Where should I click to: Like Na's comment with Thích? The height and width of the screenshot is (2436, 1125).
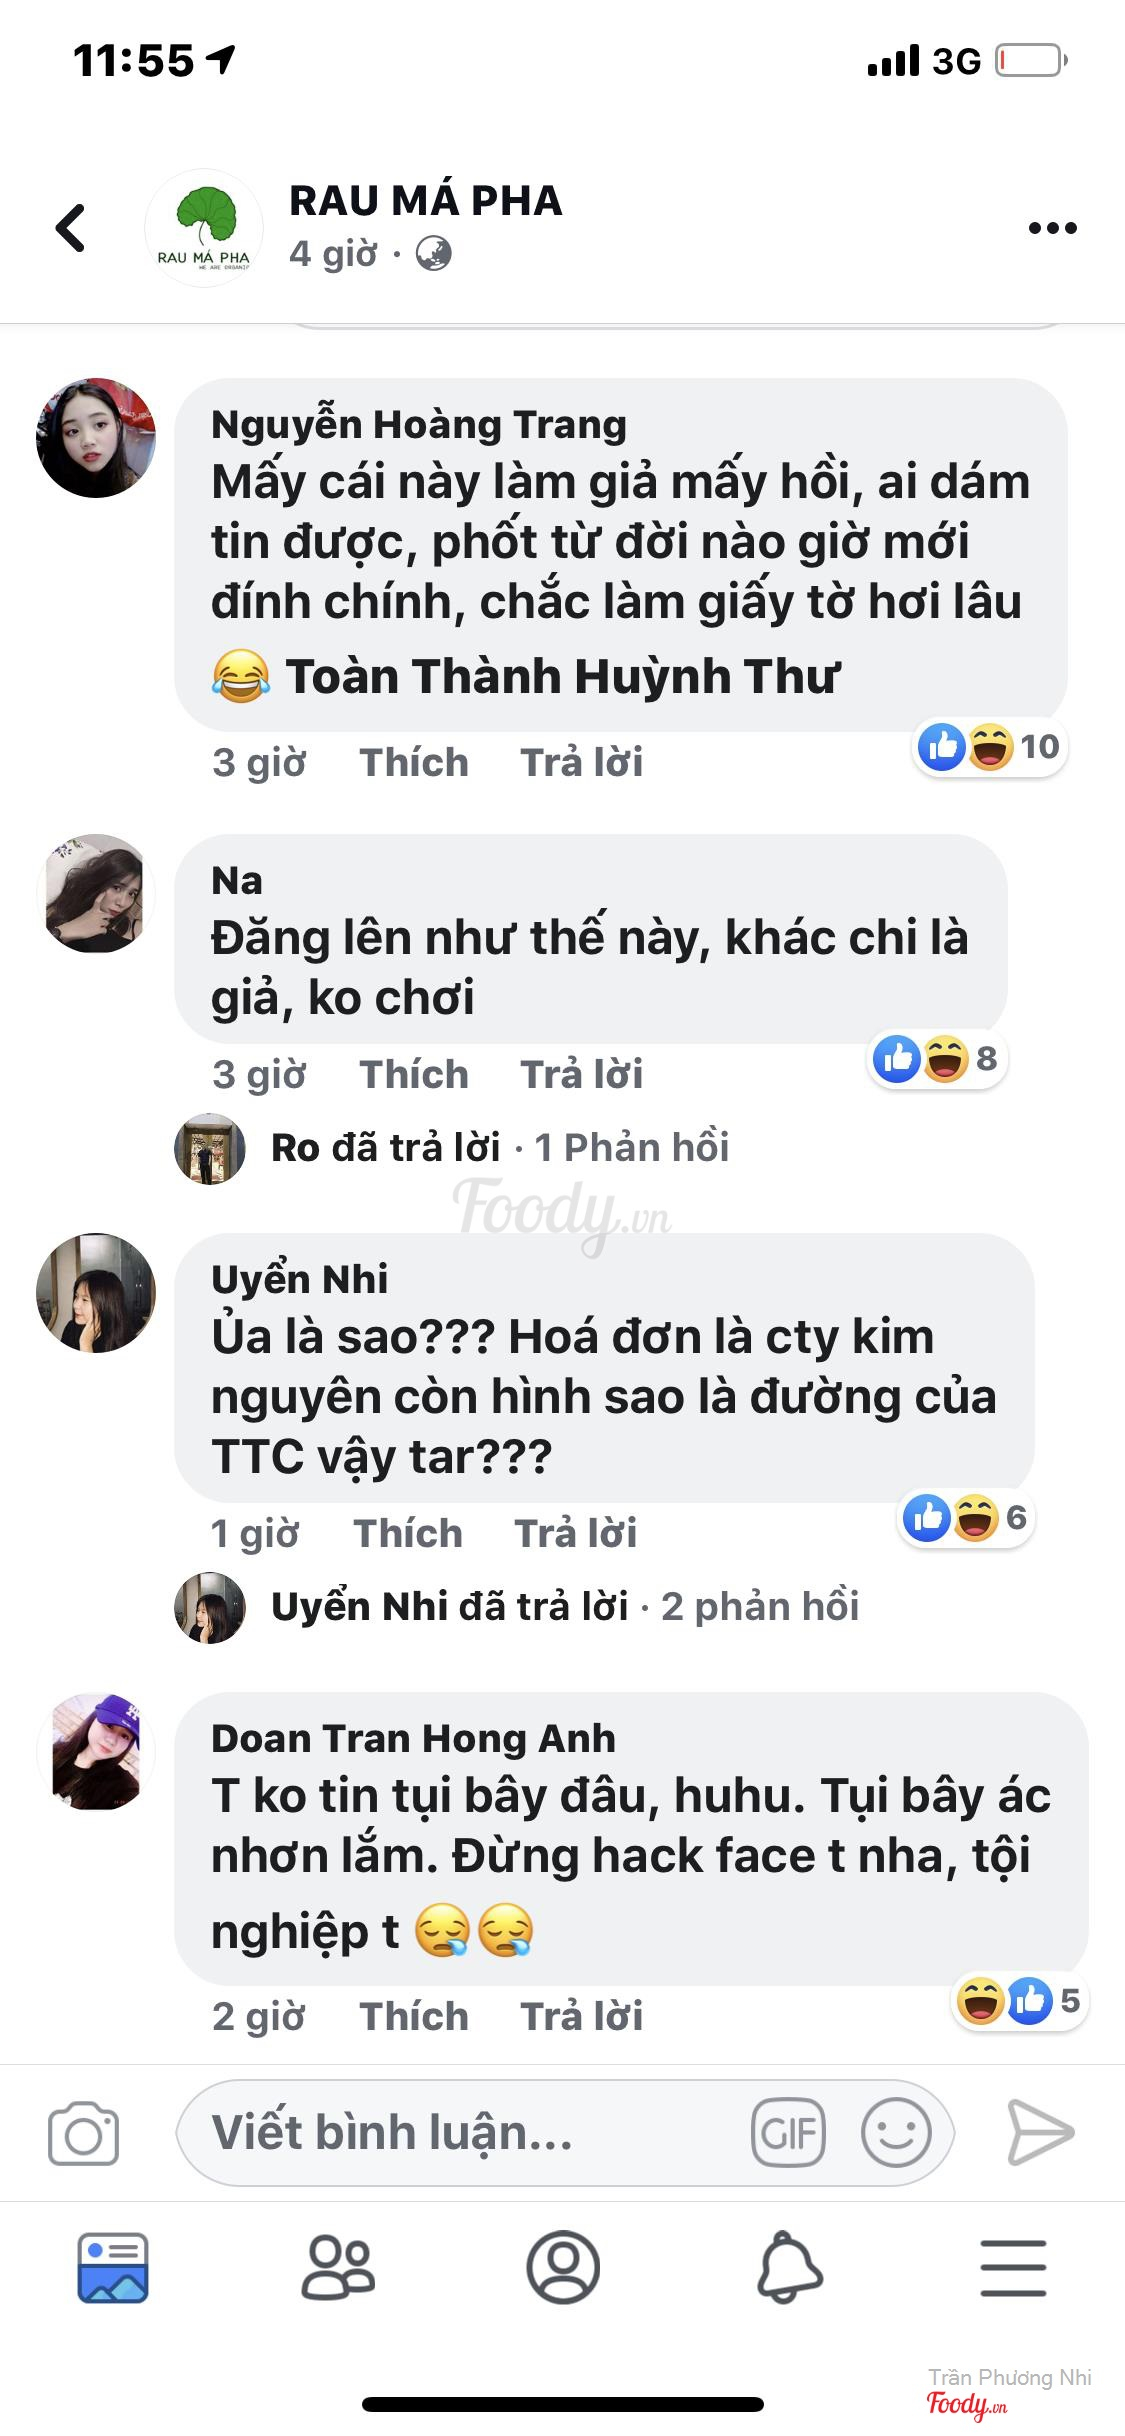414,1074
